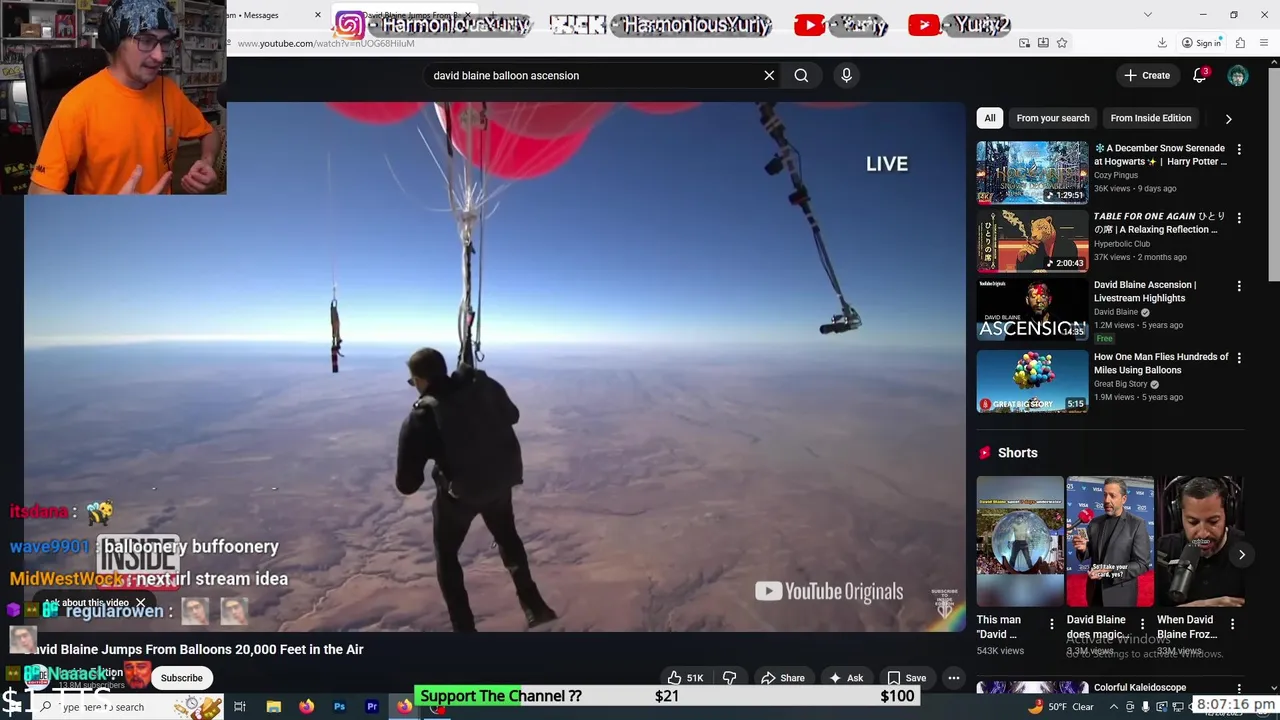
Task: Close the Messages browser tab
Action: tap(318, 15)
